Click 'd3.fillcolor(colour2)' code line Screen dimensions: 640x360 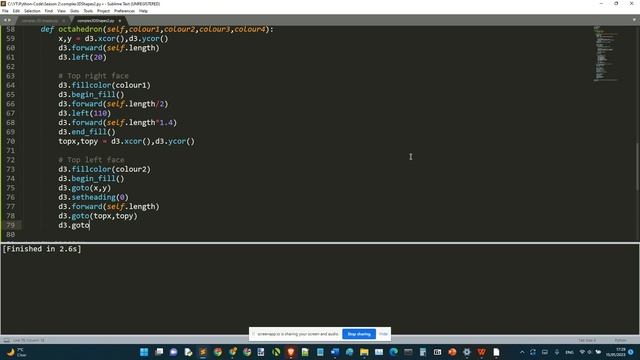coord(104,169)
